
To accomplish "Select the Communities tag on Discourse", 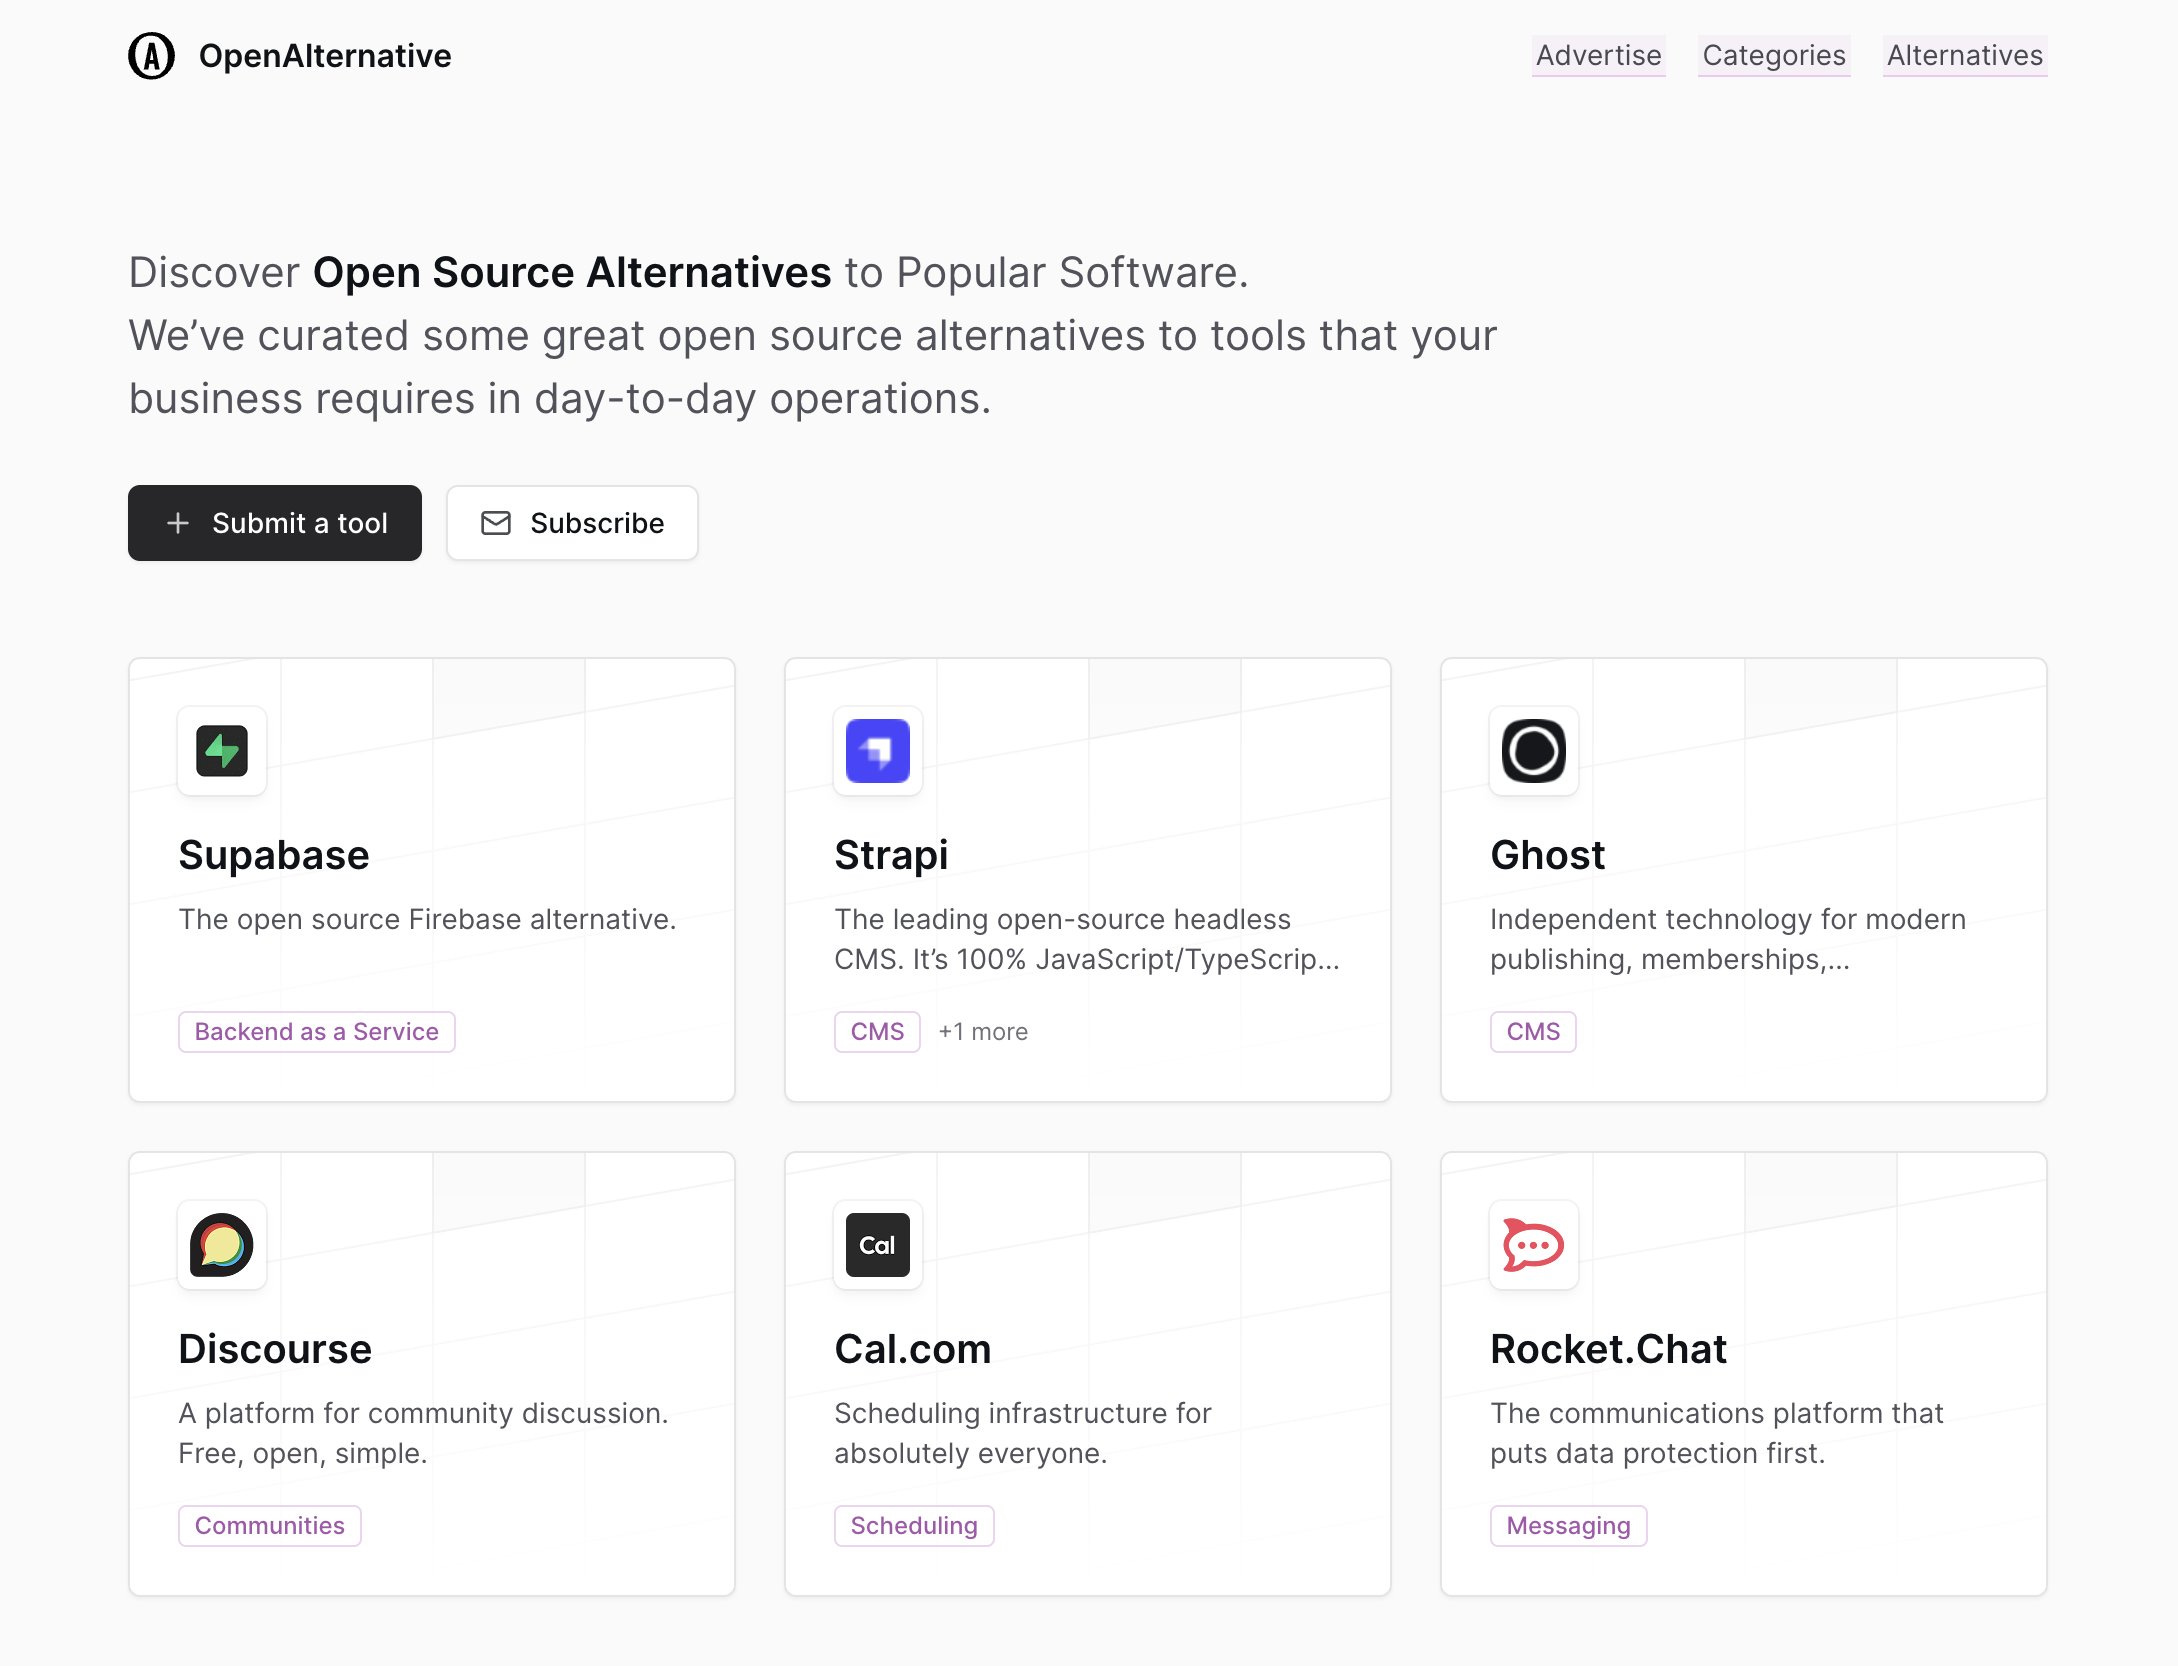I will (269, 1525).
